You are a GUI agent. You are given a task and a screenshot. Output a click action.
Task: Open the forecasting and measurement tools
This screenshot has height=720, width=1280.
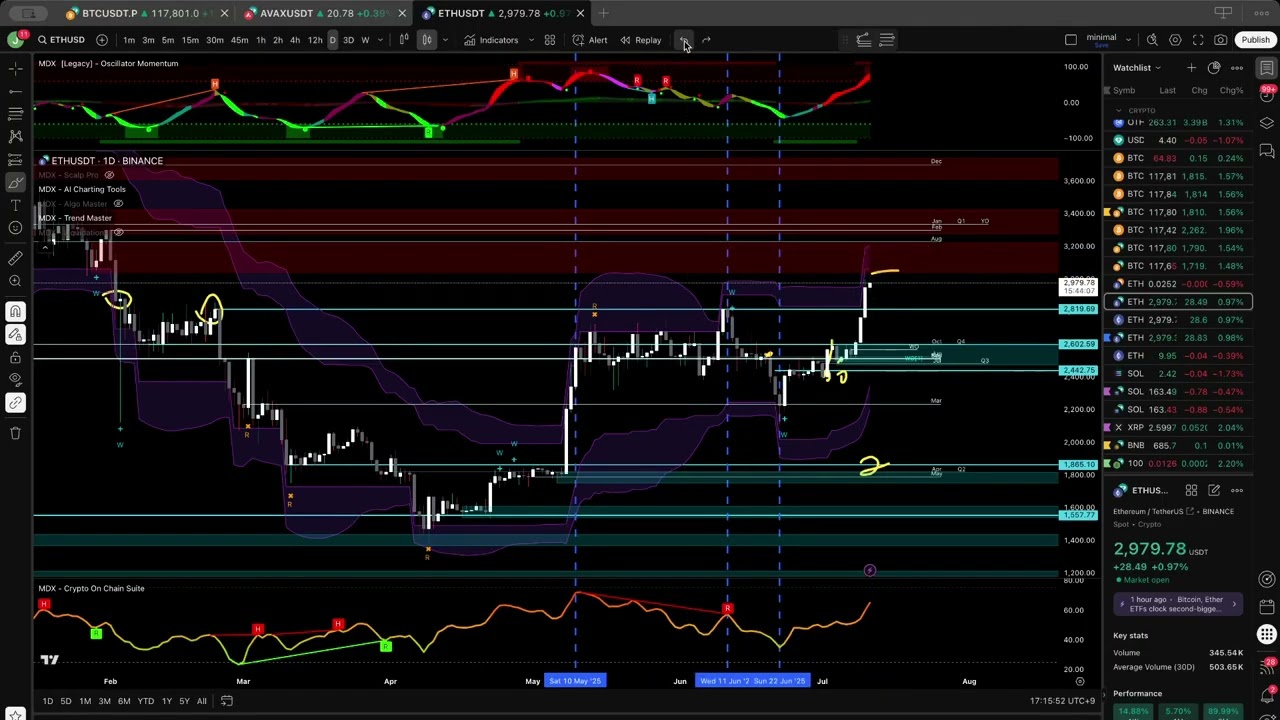(15, 160)
